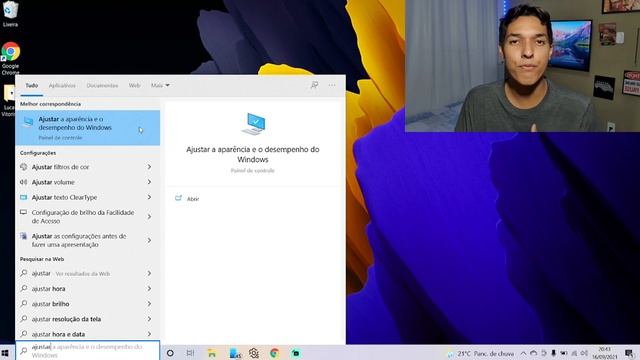Click the microphone tray icon

point(553,353)
